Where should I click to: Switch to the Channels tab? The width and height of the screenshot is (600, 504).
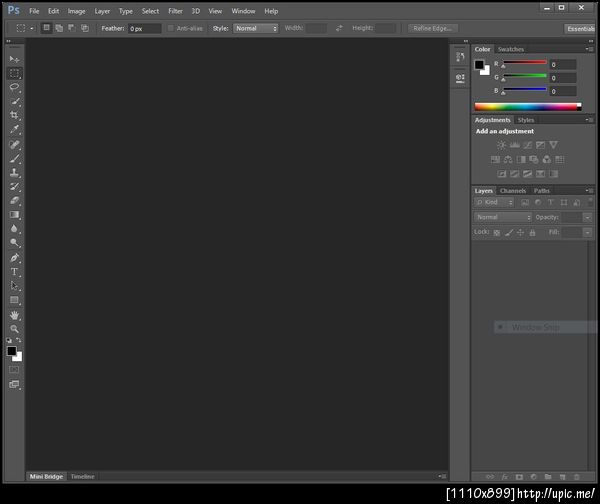point(513,191)
